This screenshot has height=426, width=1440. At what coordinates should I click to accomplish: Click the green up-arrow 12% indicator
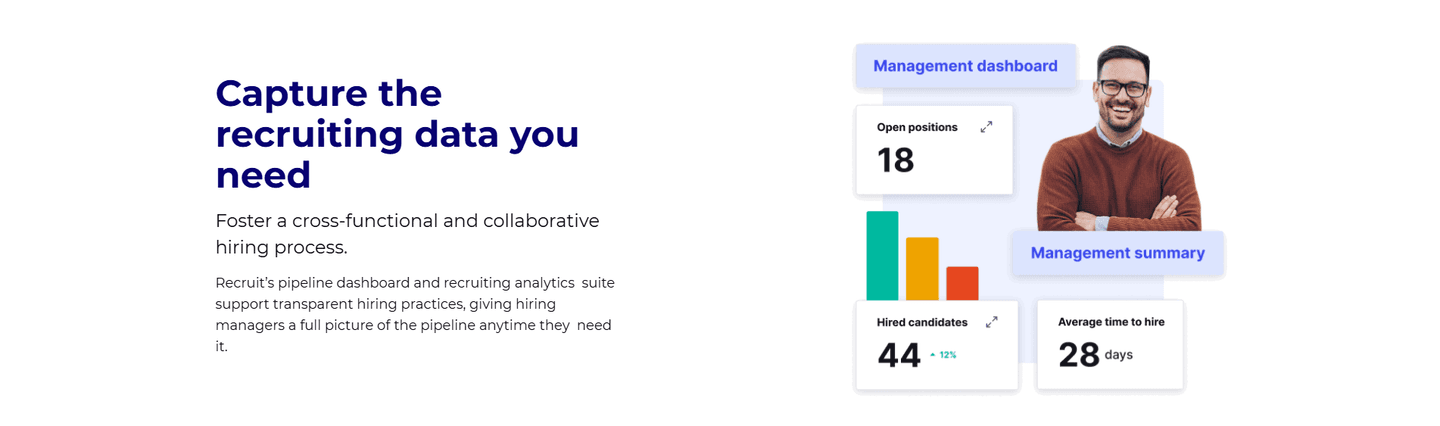pyautogui.click(x=943, y=355)
